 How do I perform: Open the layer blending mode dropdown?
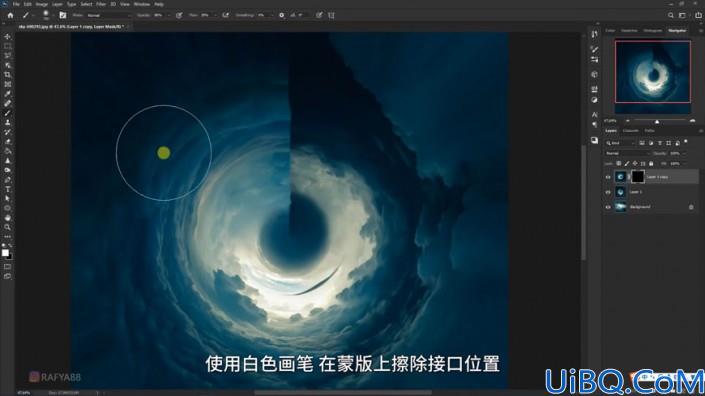click(x=627, y=153)
